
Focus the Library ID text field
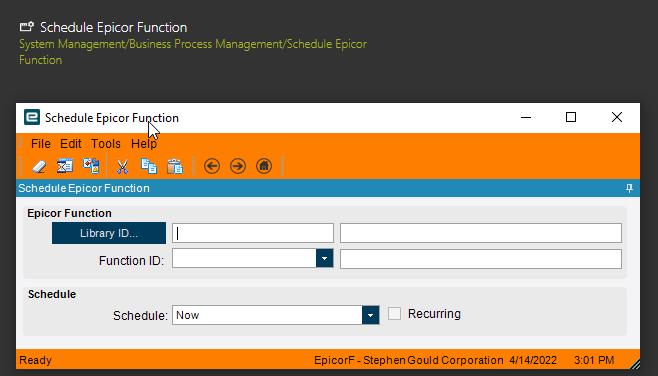tap(253, 233)
